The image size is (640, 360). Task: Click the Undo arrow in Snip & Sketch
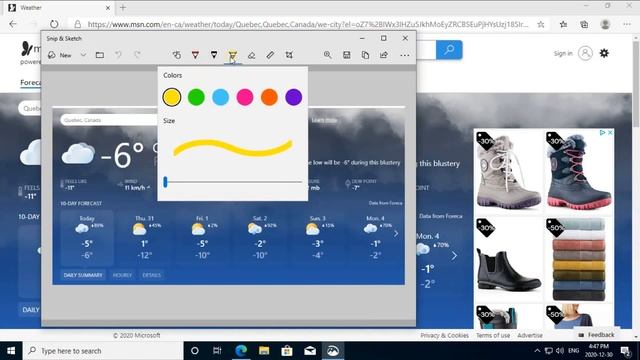click(118, 55)
